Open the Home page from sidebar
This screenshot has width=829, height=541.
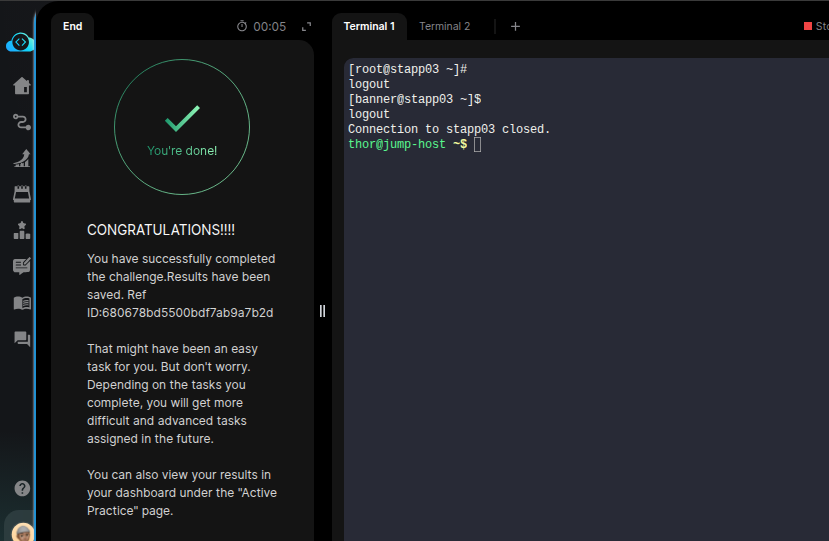(21, 86)
